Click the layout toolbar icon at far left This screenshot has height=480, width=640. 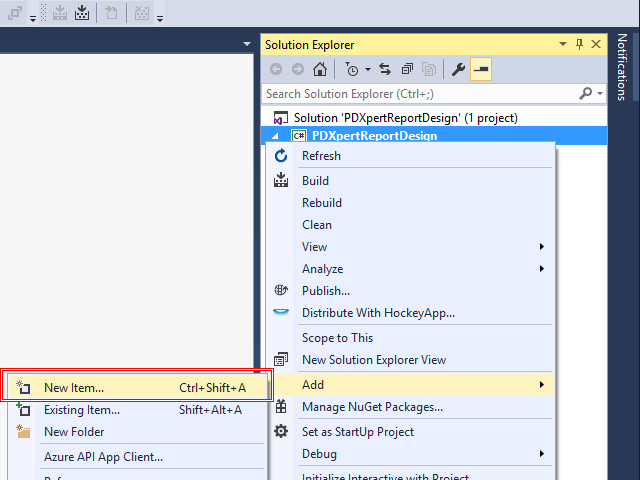pos(15,13)
